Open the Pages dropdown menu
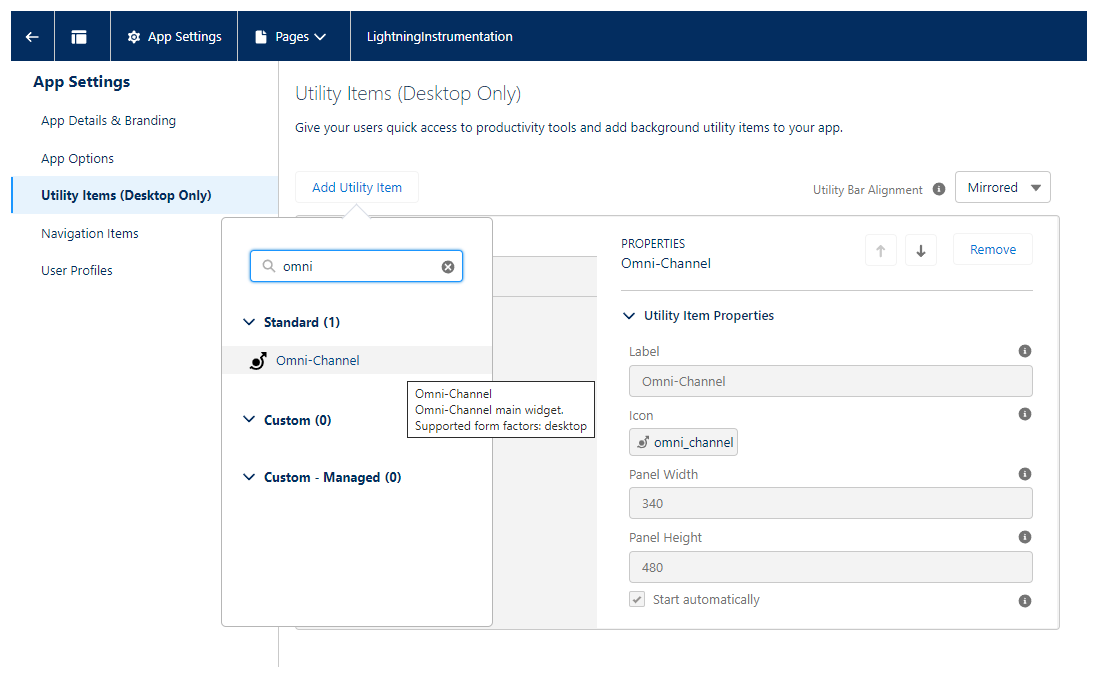Screen dimensions: 1099x679 point(291,36)
